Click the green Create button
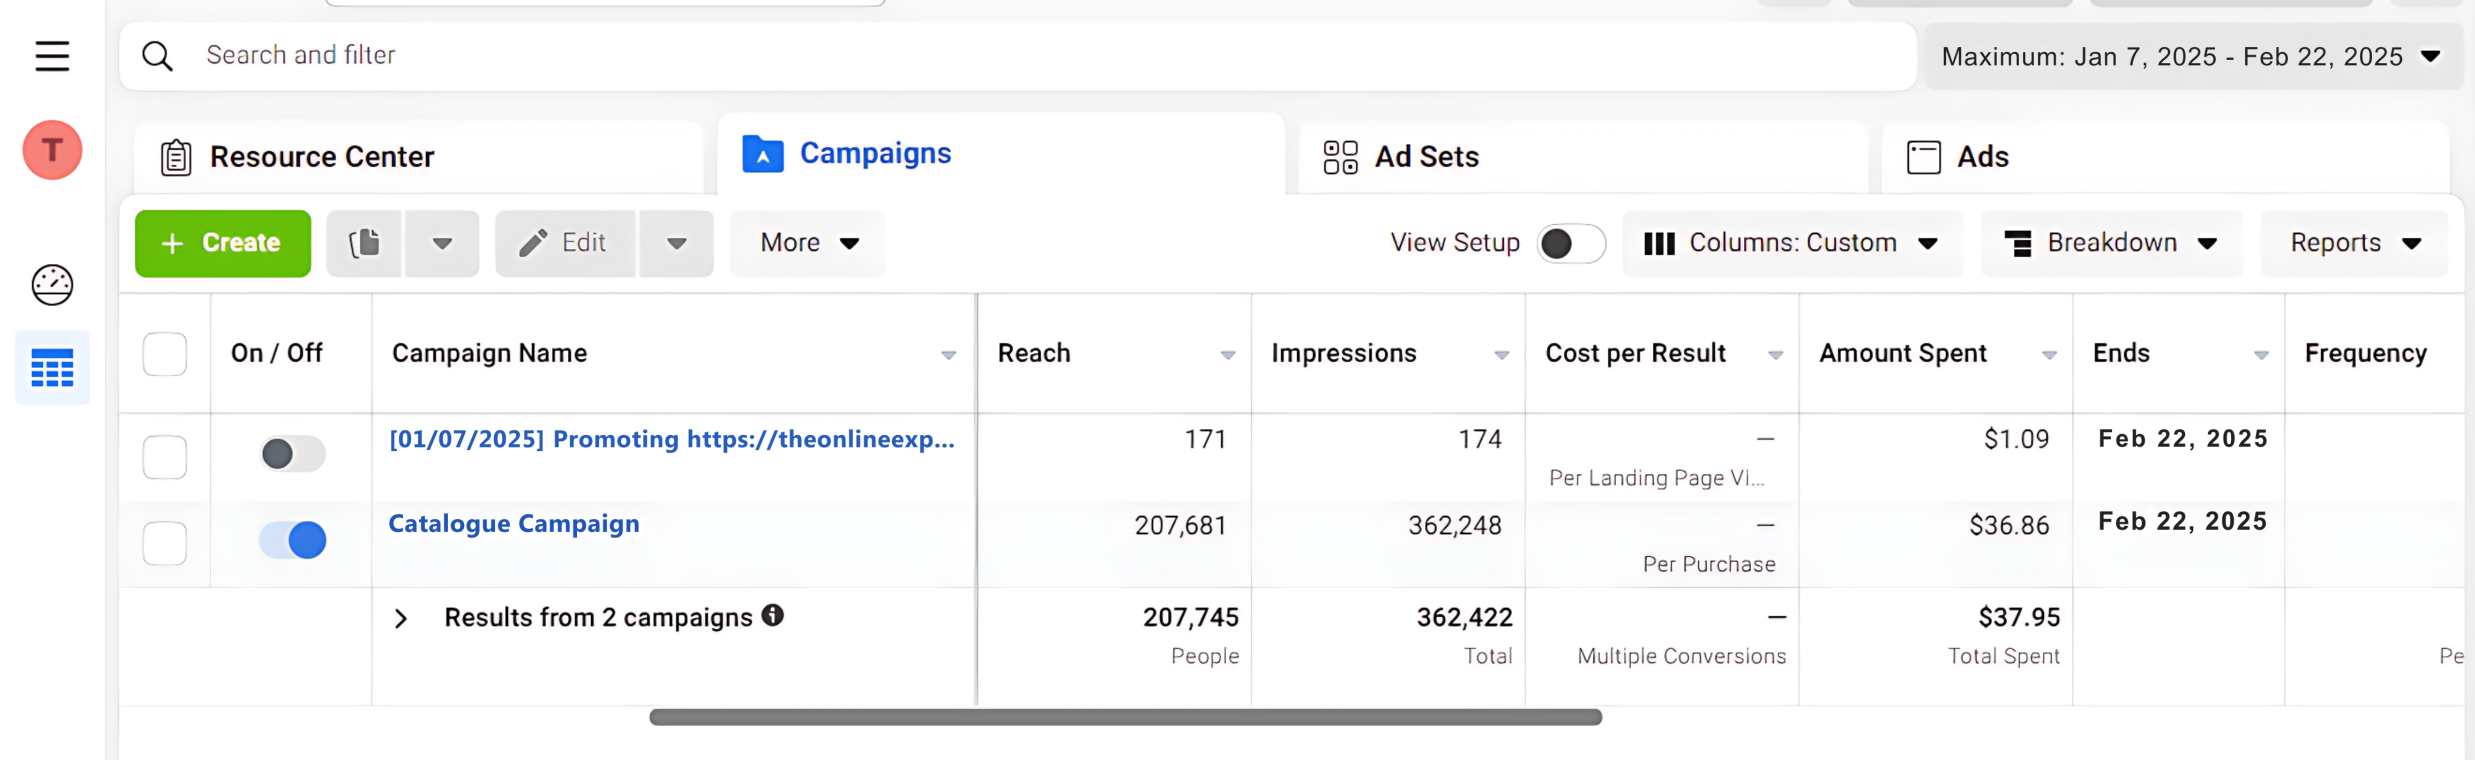Viewport: 2475px width, 760px height. [223, 243]
